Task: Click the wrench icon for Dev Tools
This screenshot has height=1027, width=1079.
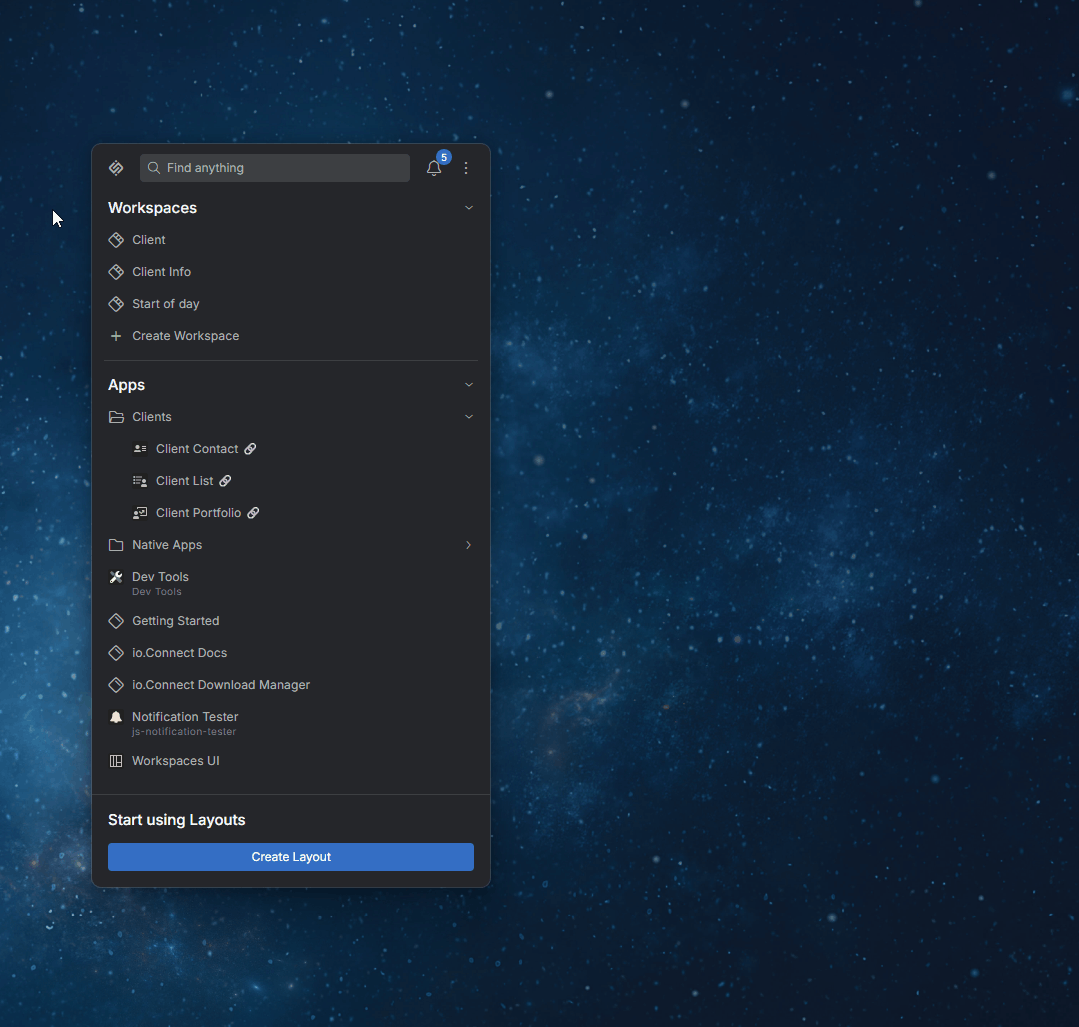Action: click(x=116, y=577)
